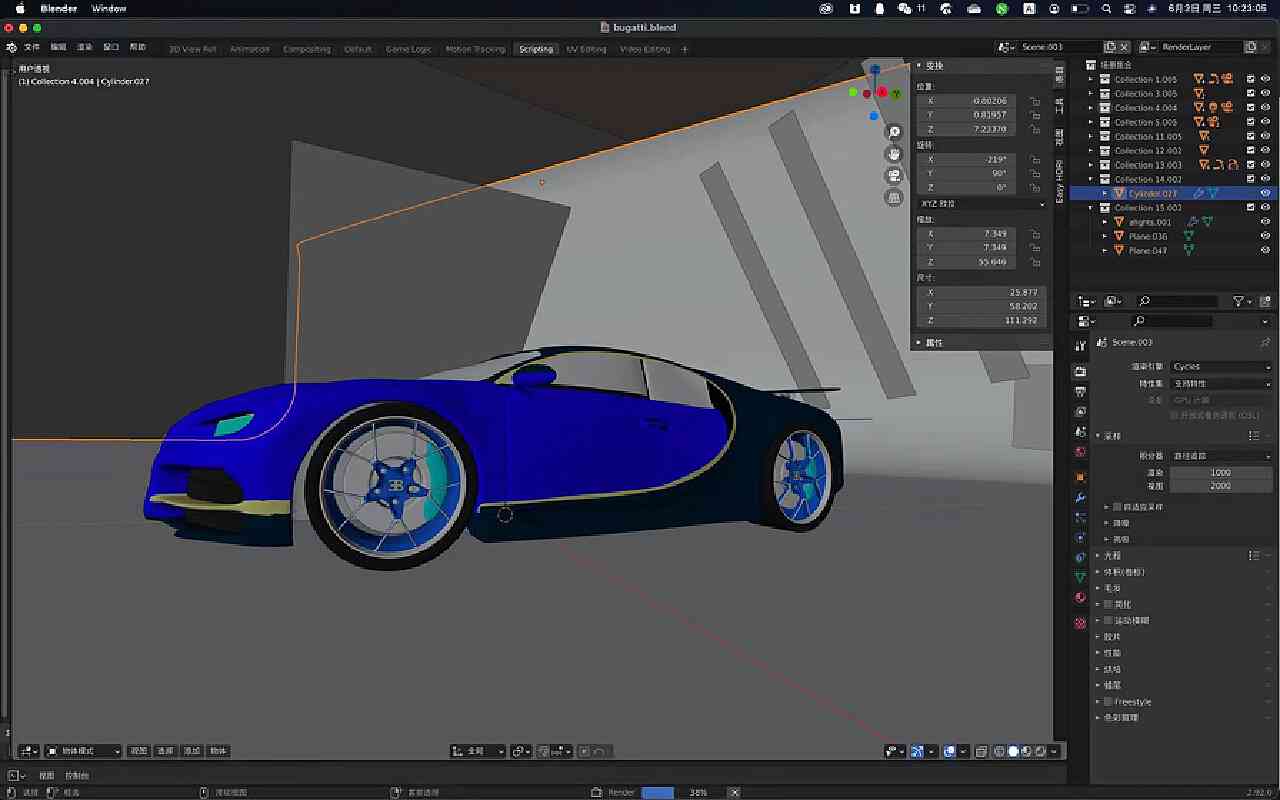1280x800 pixels.
Task: Click the viewport samples field showing 1000
Action: [x=1220, y=472]
